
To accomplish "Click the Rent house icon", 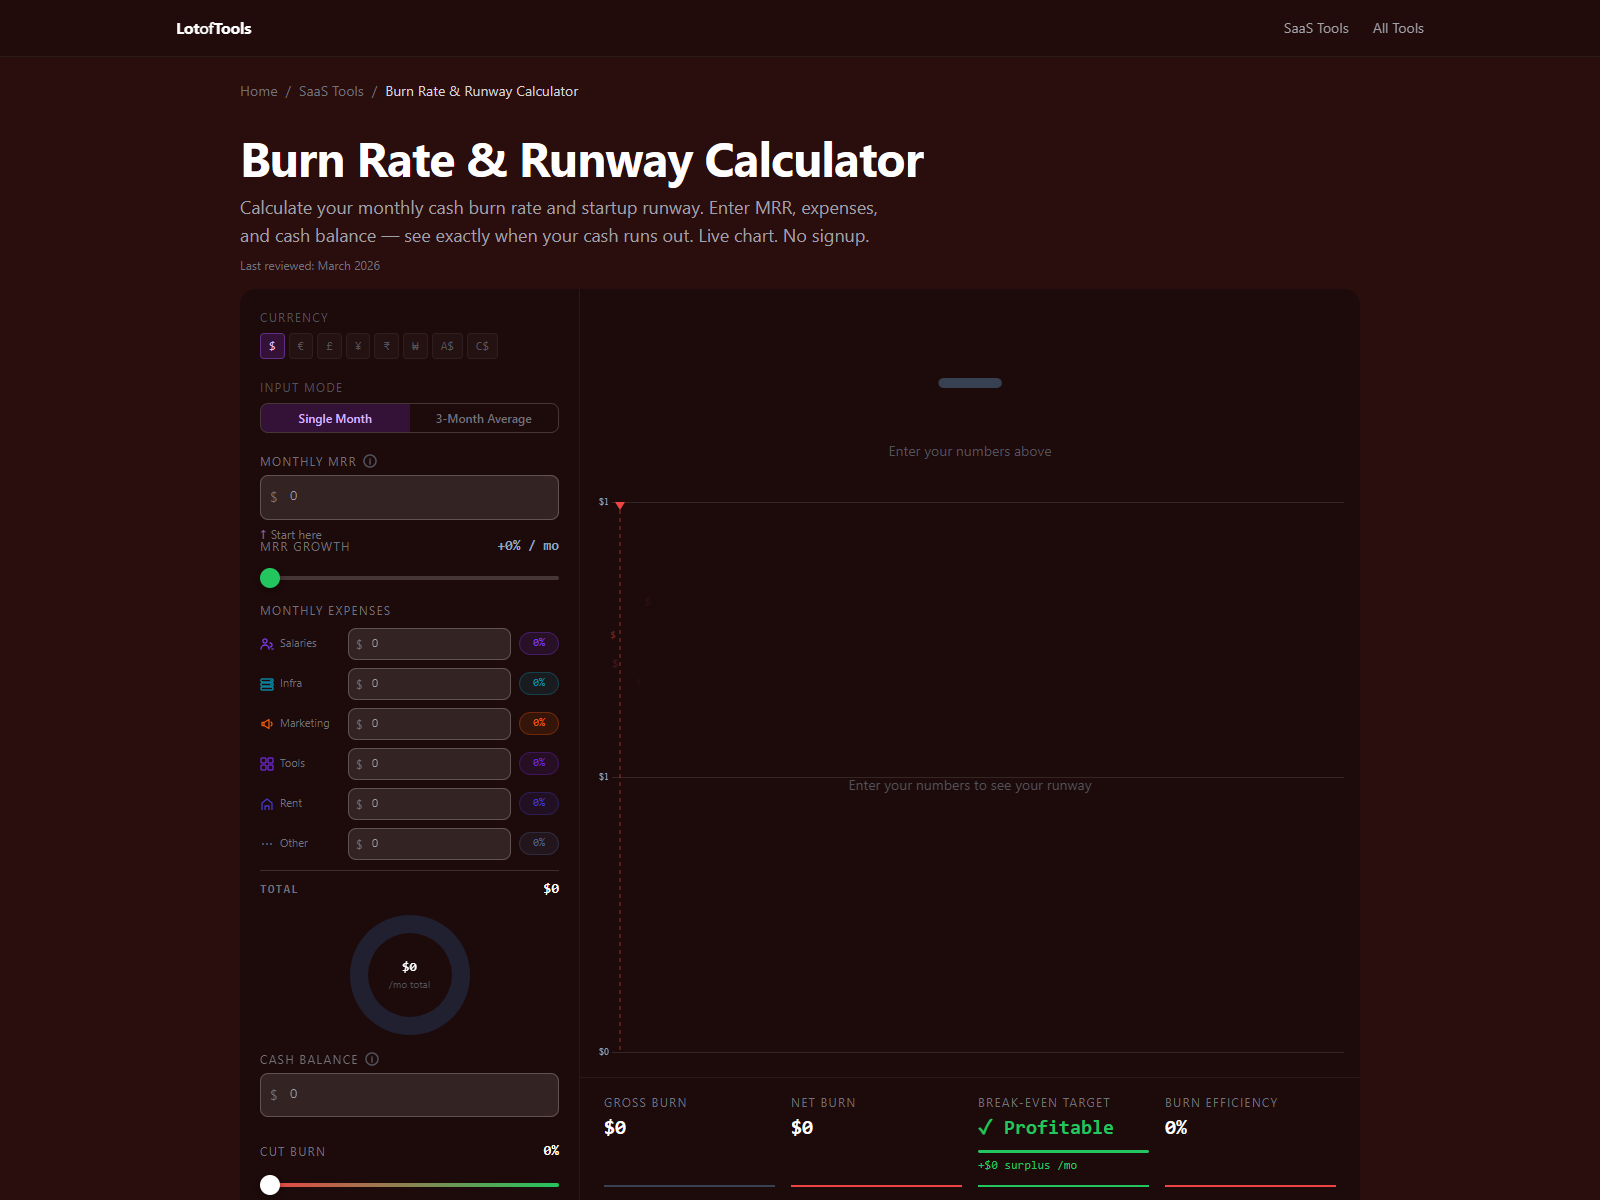I will pos(267,804).
